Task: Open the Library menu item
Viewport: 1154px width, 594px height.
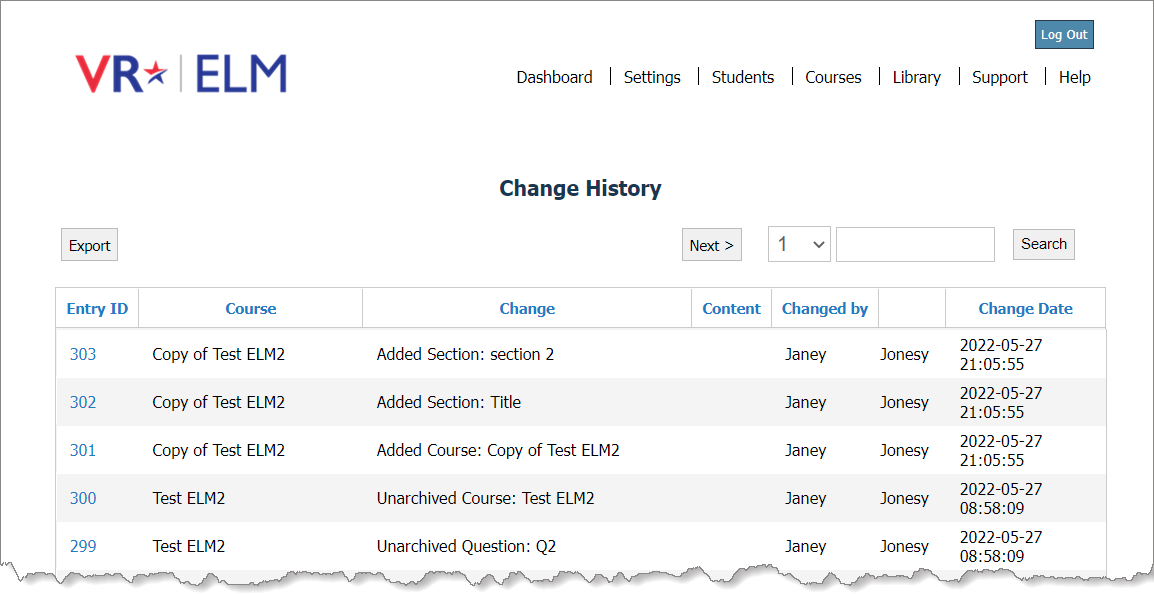Action: (x=916, y=77)
